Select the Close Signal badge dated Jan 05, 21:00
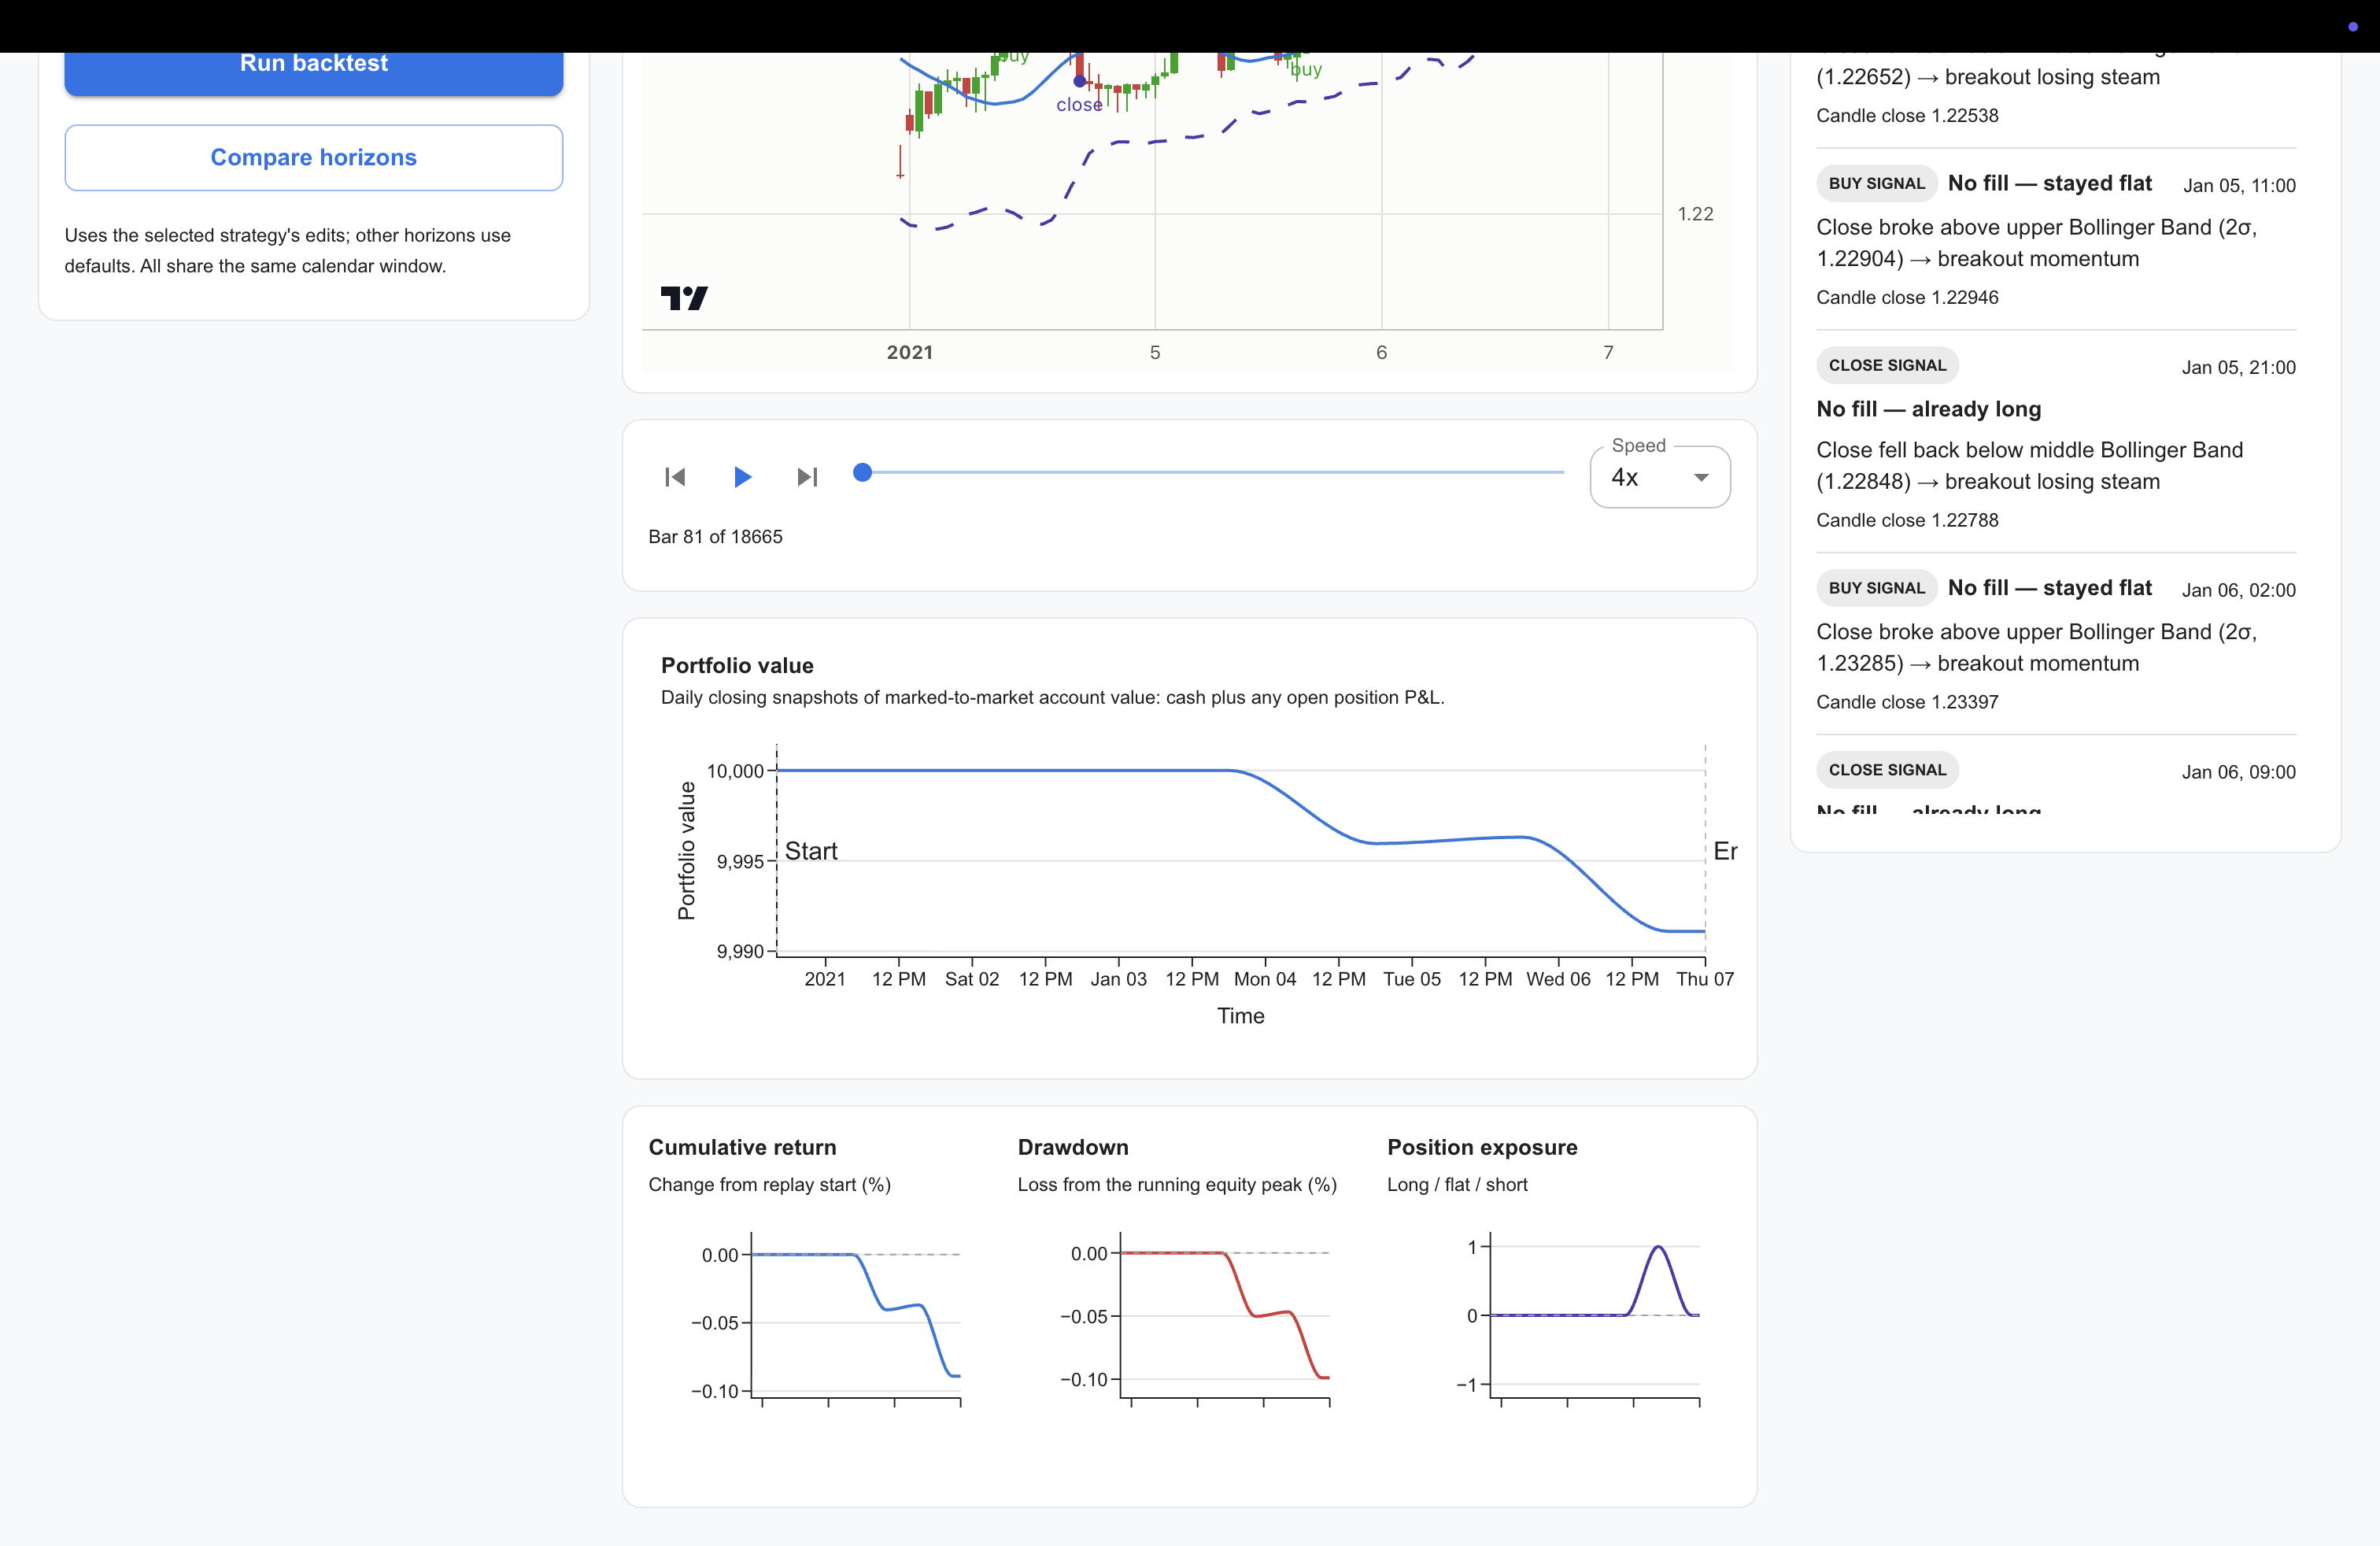Screen dimensions: 2380x1546 pyautogui.click(x=1887, y=365)
